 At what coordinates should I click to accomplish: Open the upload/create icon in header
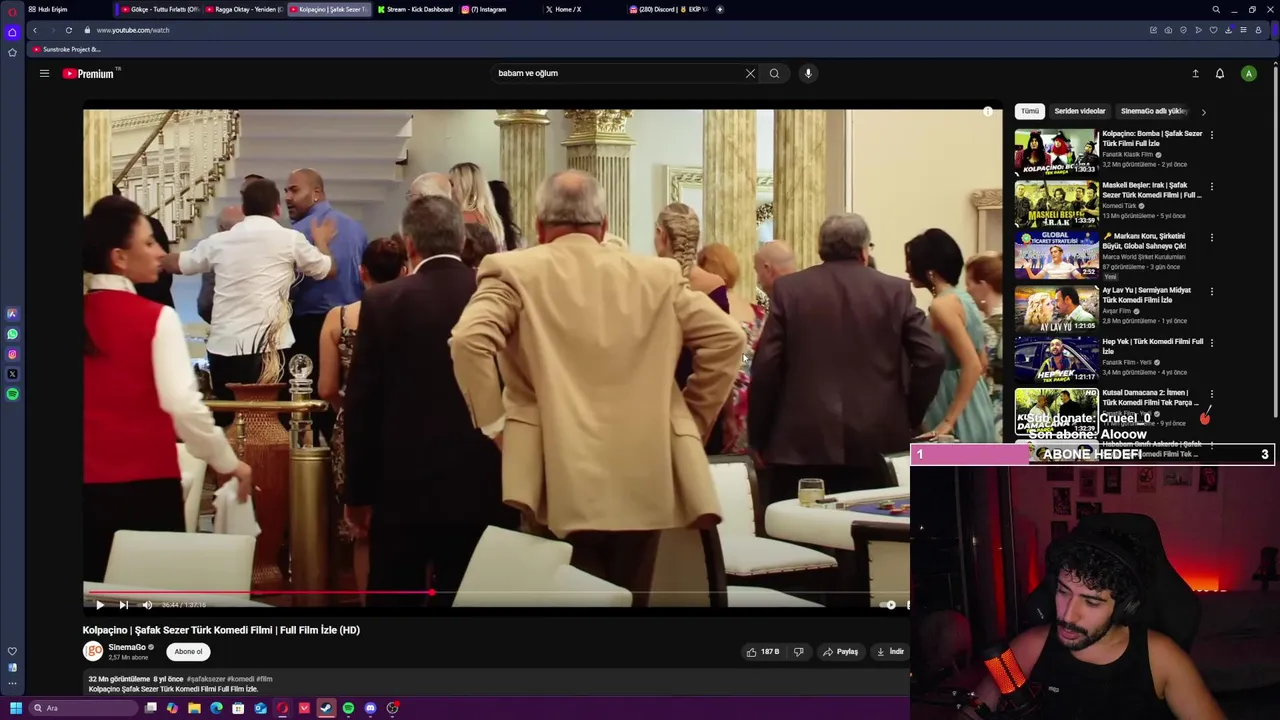coord(1195,73)
